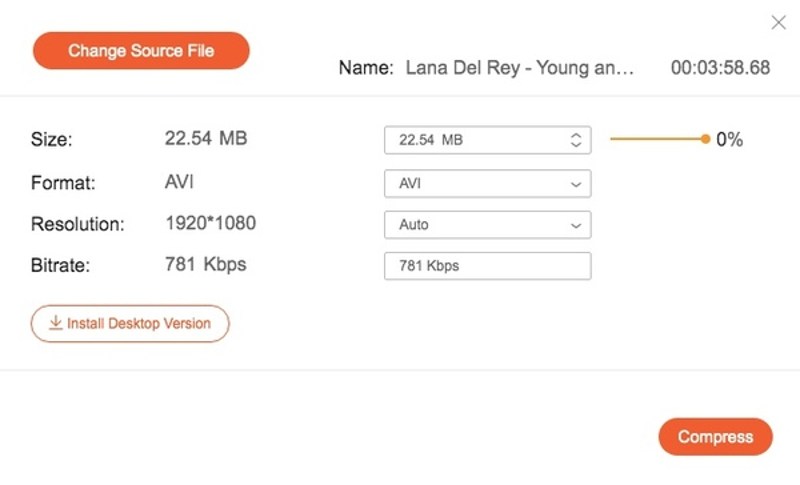Close the compressor dialog with the X
The width and height of the screenshot is (800, 485).
778,23
